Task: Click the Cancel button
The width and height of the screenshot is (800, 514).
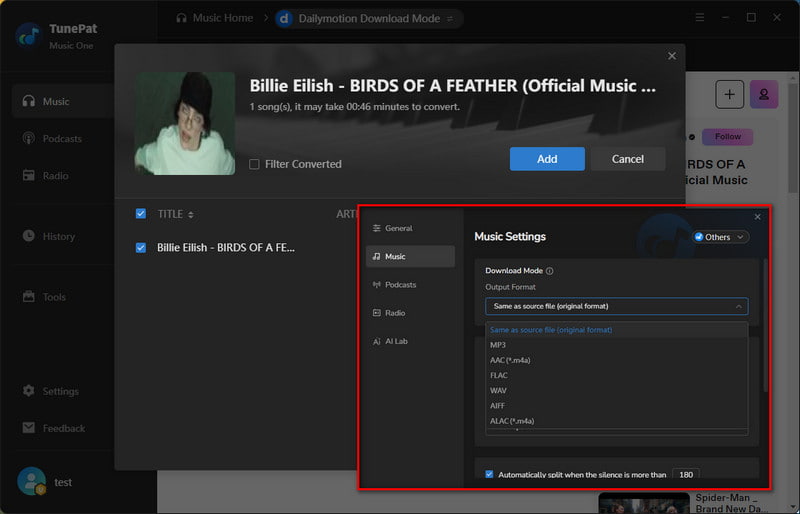Action: 628,159
